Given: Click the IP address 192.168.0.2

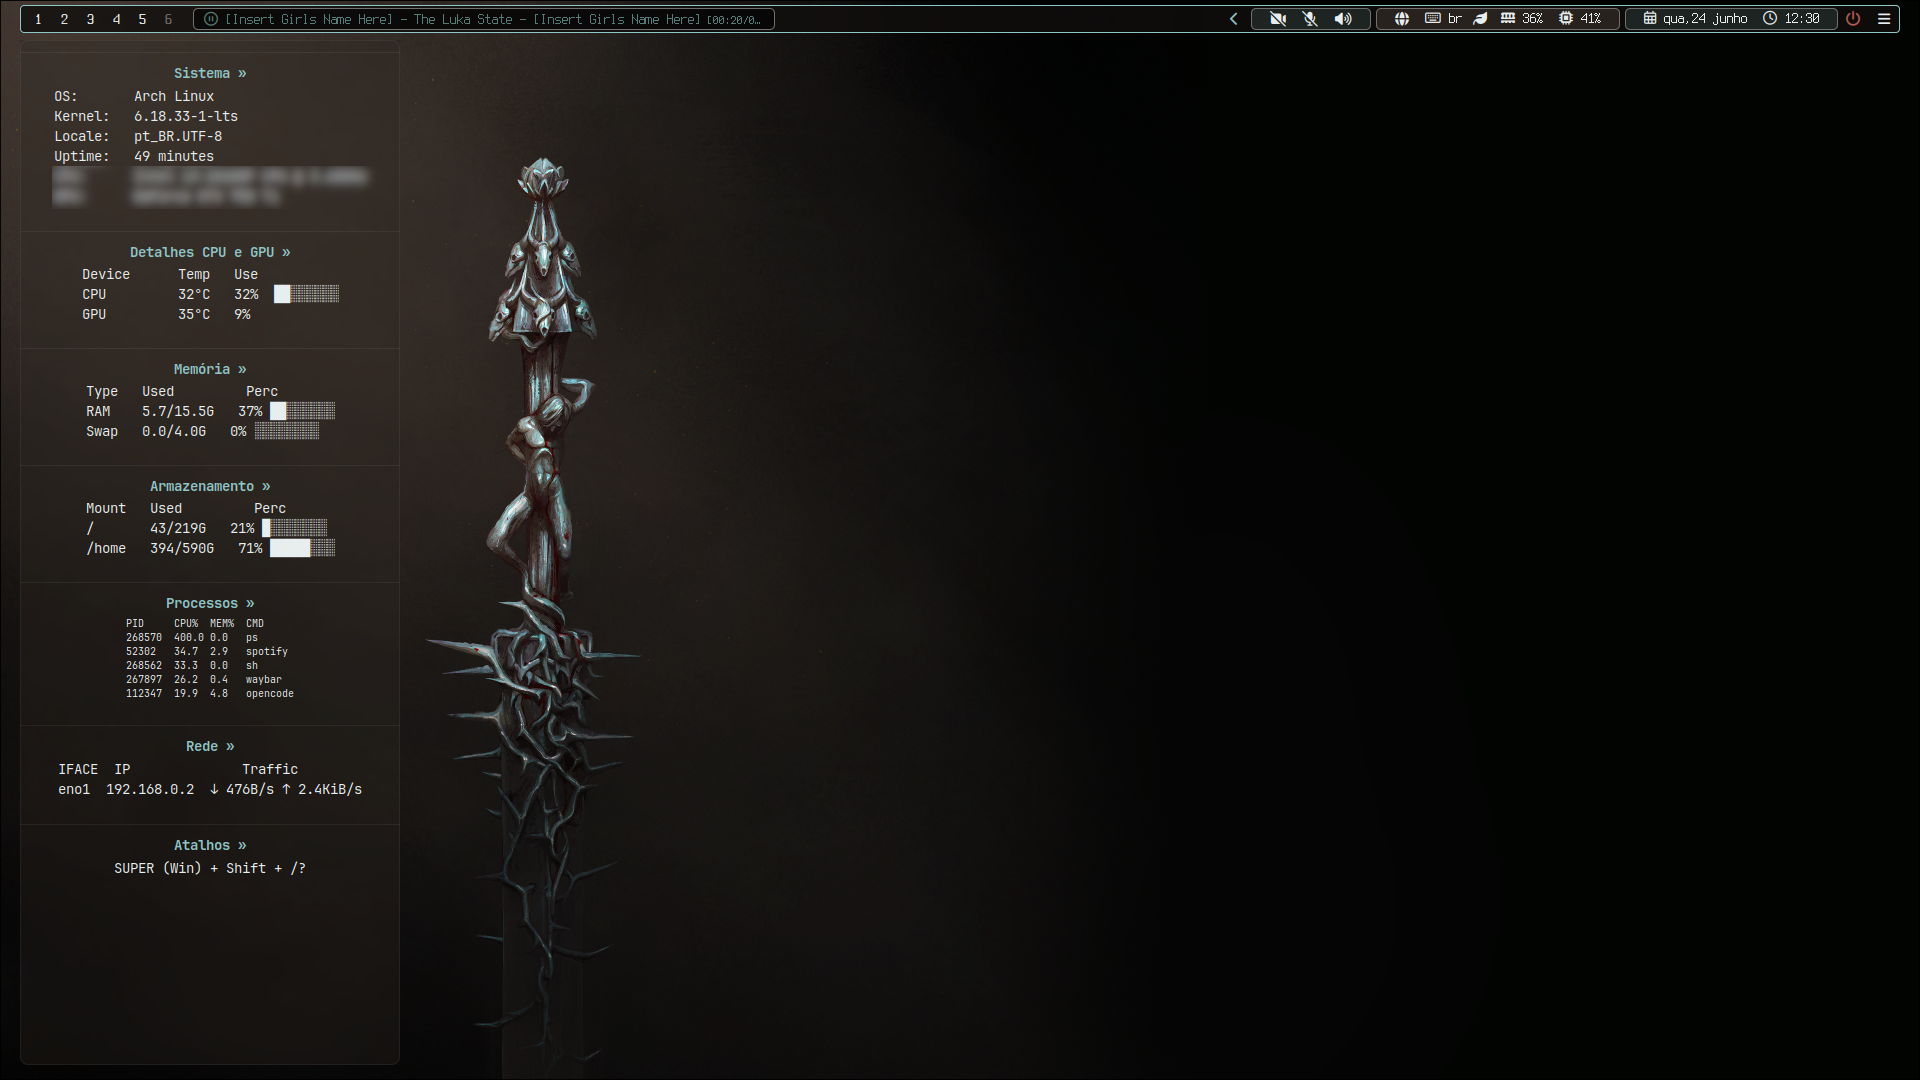Looking at the screenshot, I should pyautogui.click(x=150, y=789).
